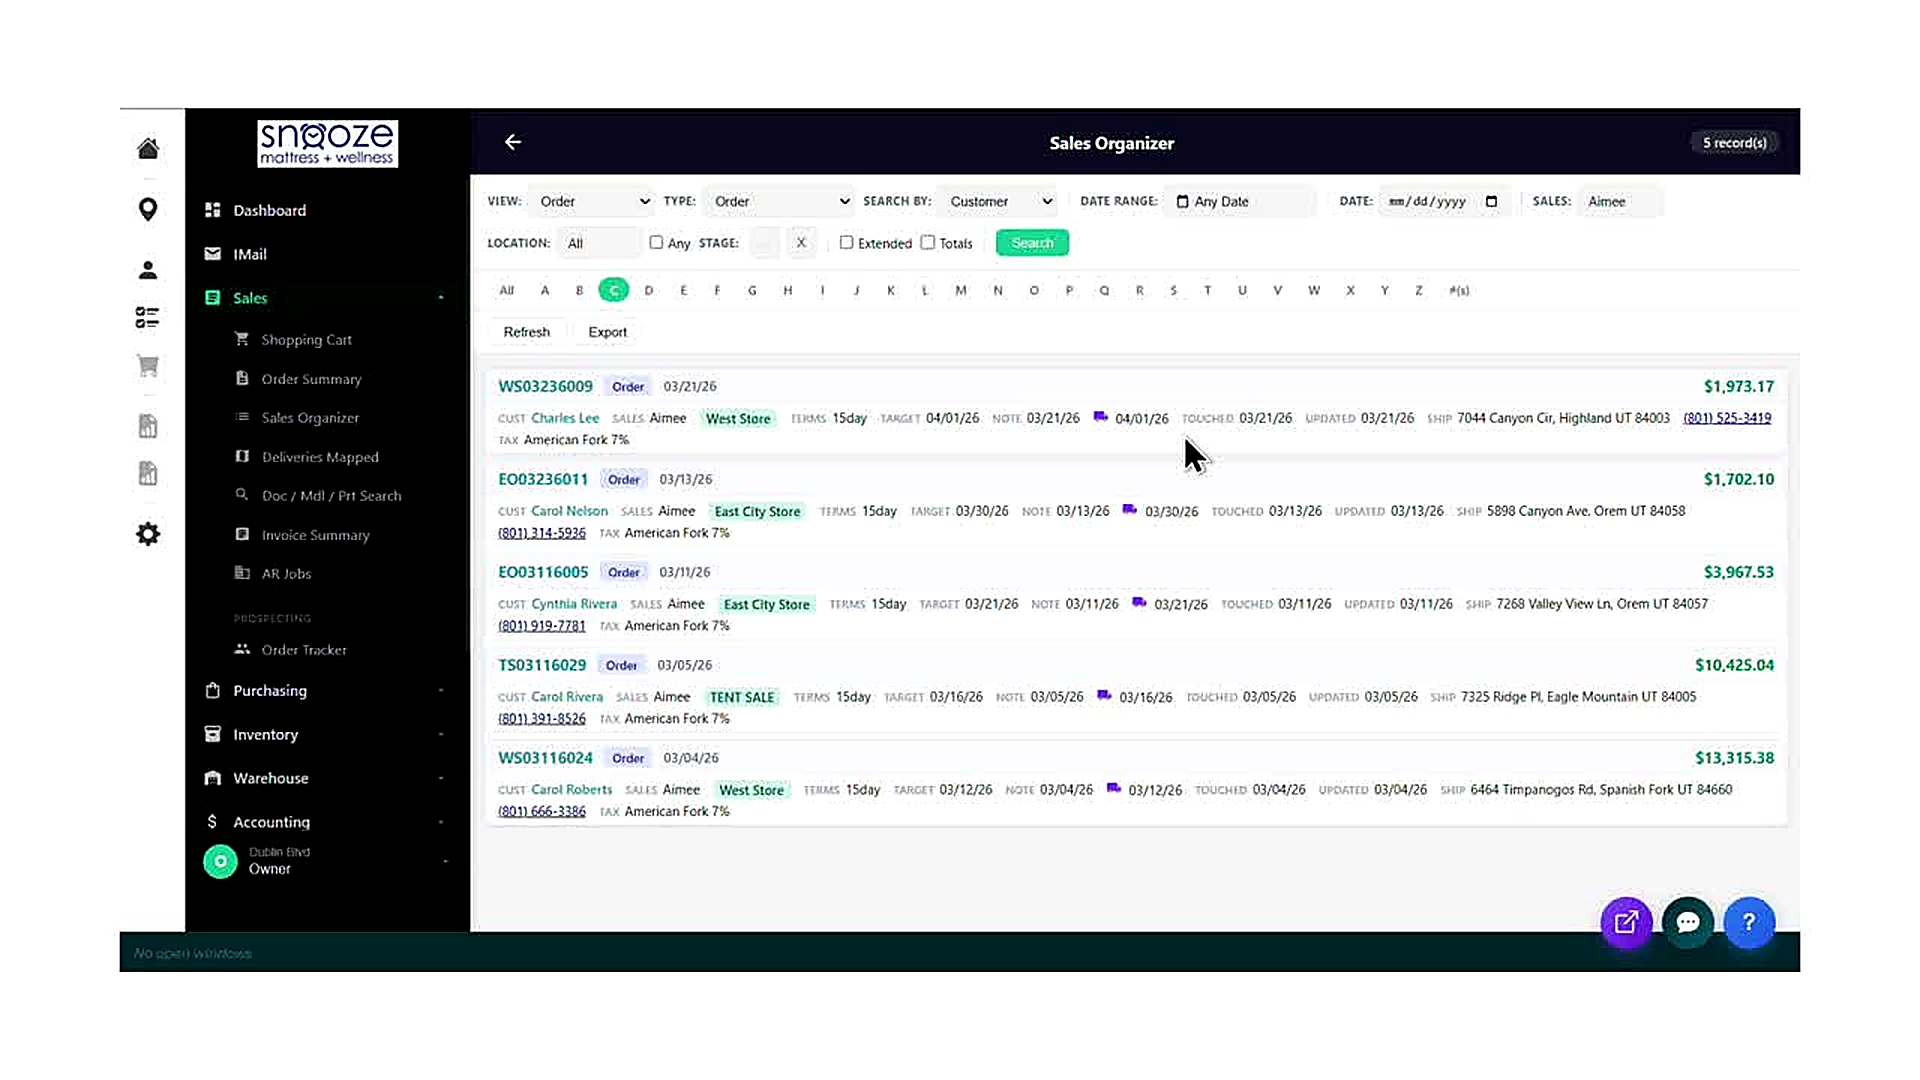The width and height of the screenshot is (1920, 1080).
Task: Click truck icon on Charles Lee order
Action: [x=1100, y=417]
